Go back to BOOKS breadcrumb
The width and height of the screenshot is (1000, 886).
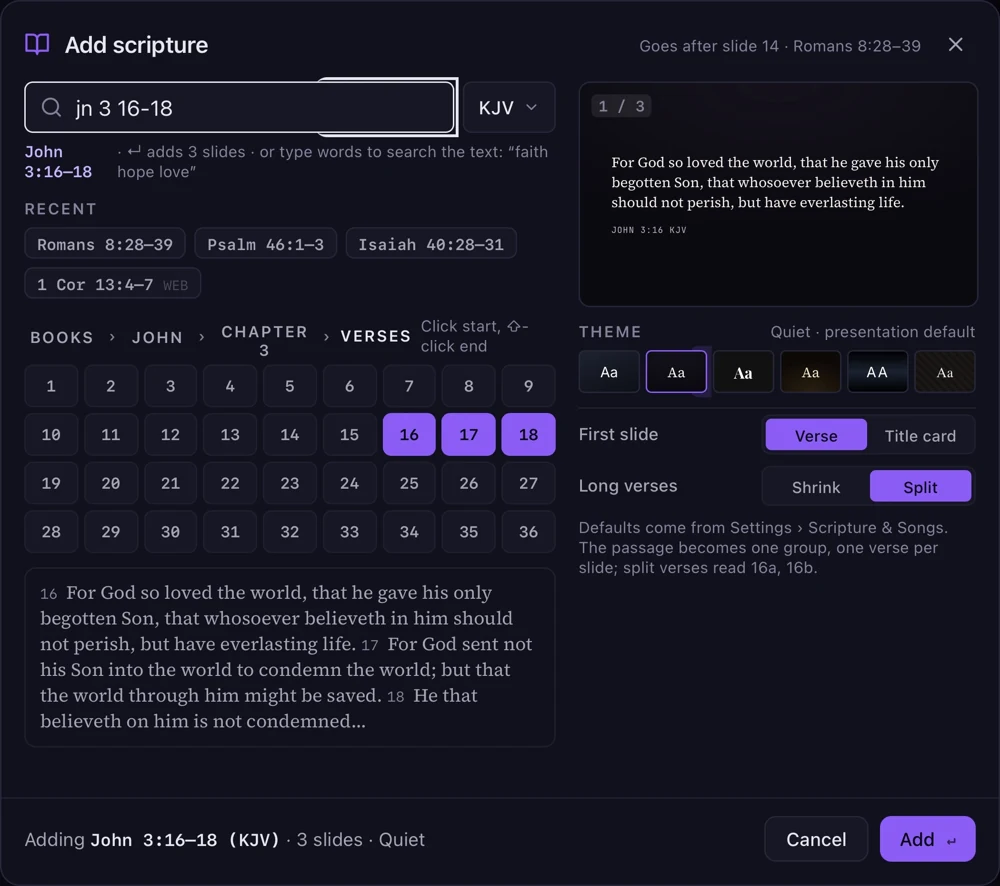62,337
